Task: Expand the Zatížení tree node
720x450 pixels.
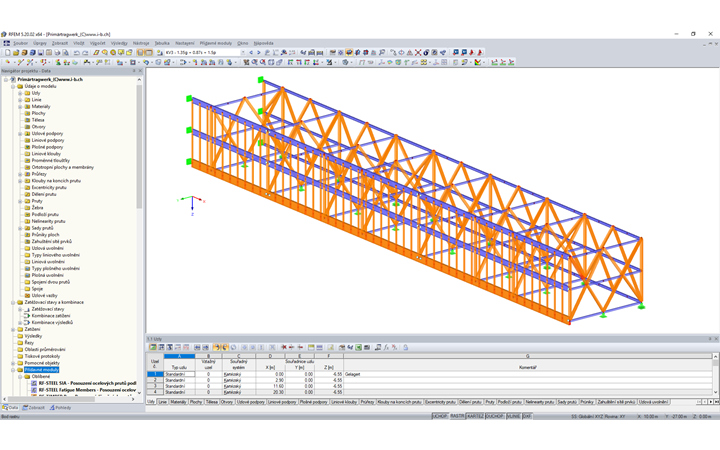Action: pos(13,329)
